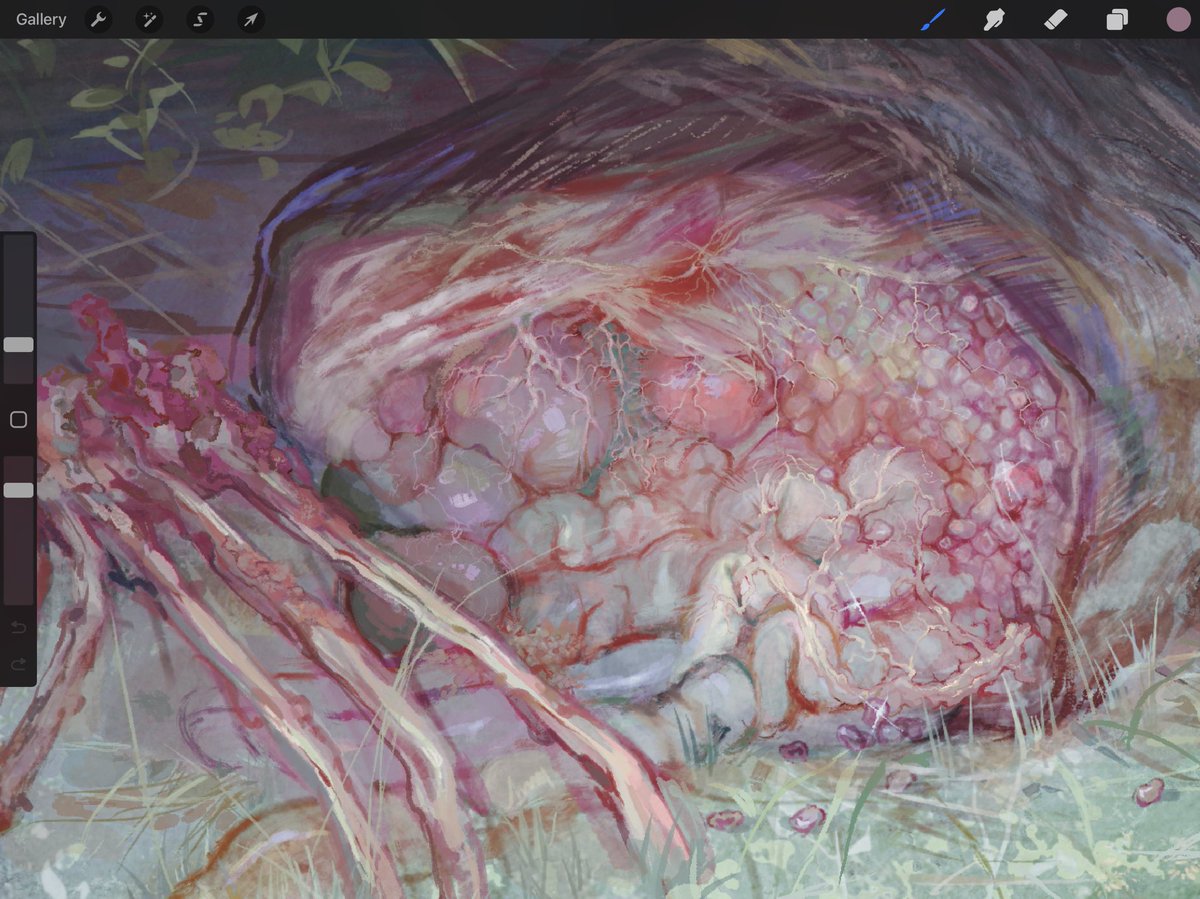Open the active color picker swatch
Image resolution: width=1200 pixels, height=899 pixels.
[x=1178, y=19]
